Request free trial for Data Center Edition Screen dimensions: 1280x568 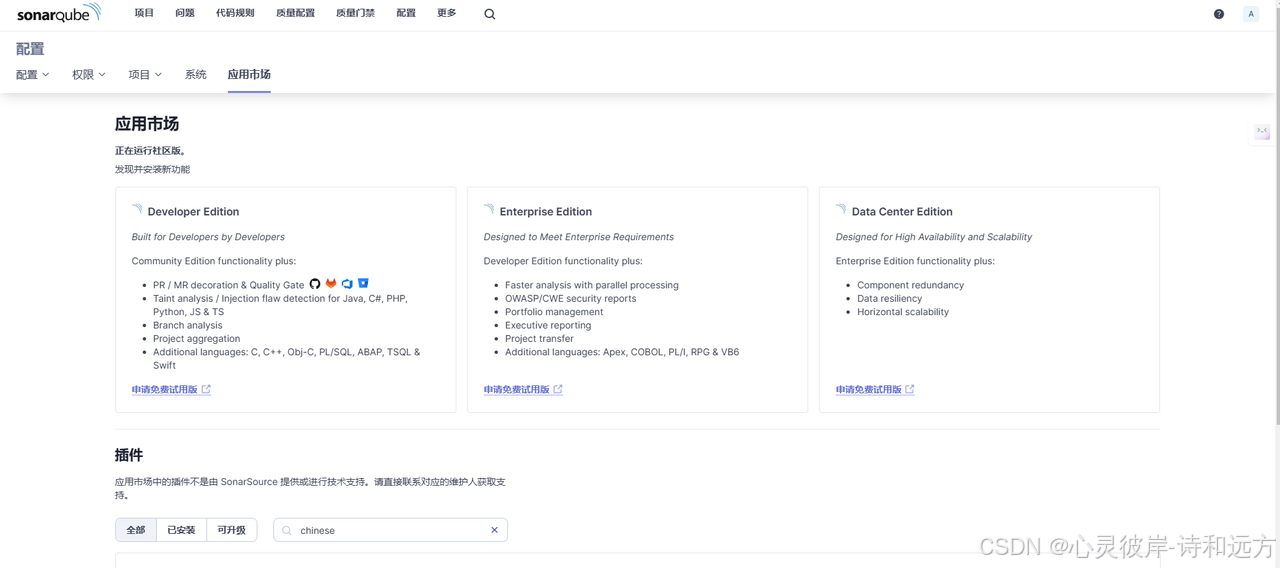tap(875, 389)
